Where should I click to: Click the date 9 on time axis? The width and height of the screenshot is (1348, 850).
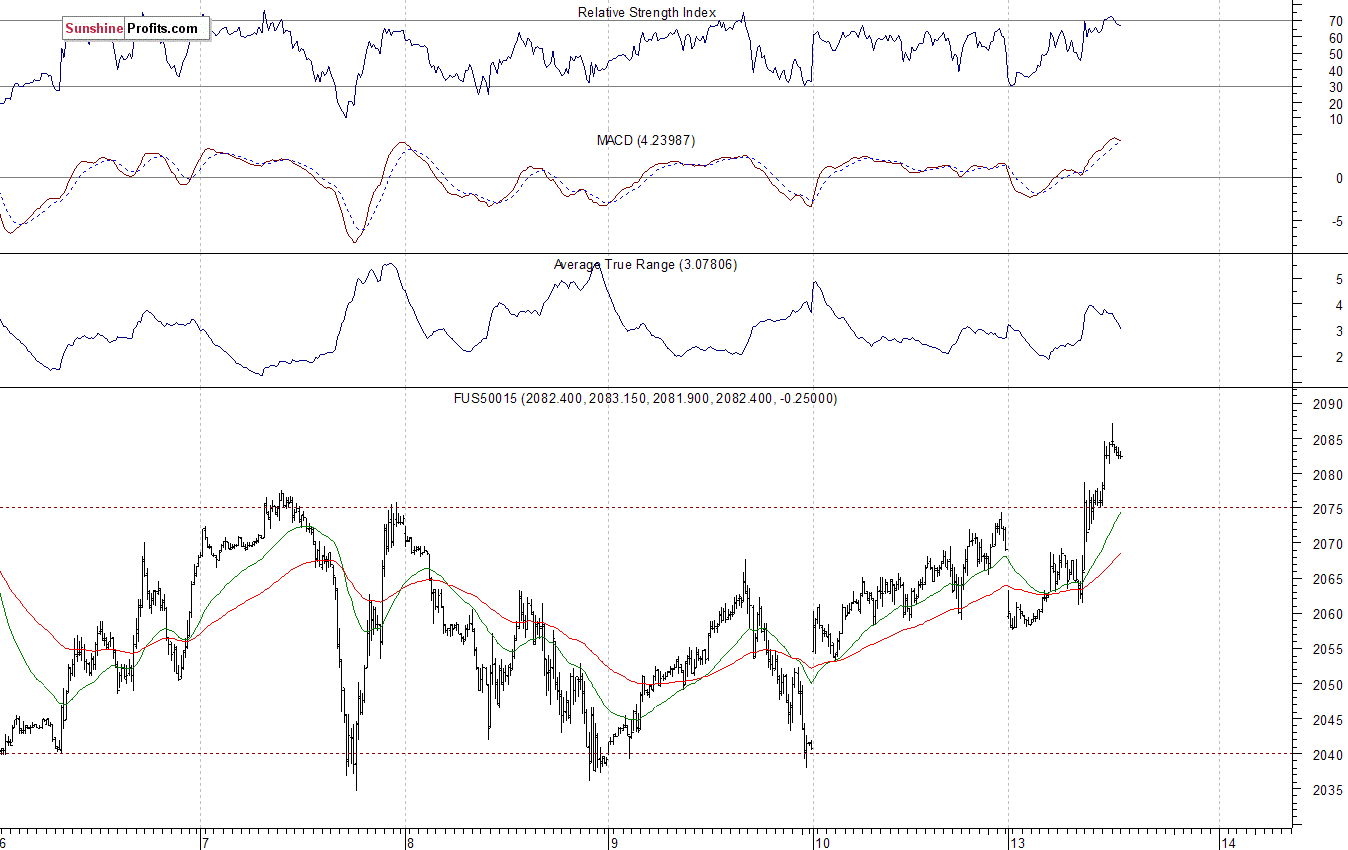tap(614, 843)
